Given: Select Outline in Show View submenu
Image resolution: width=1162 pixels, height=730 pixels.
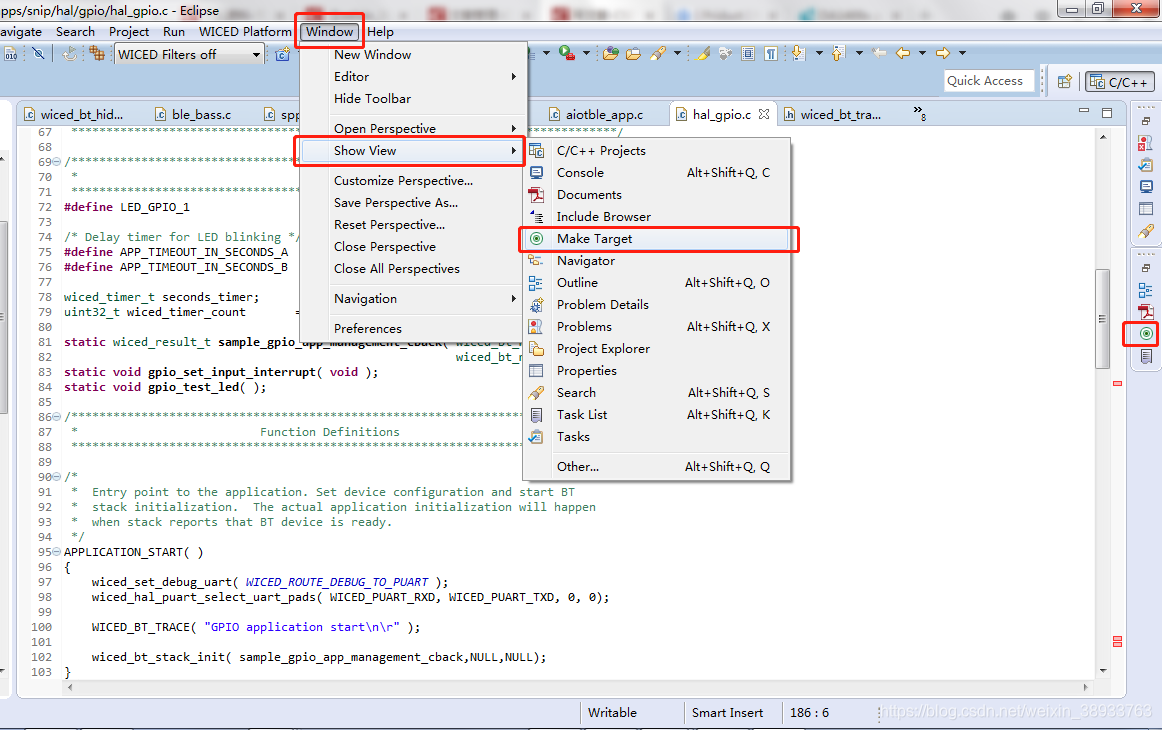Looking at the screenshot, I should click(x=657, y=282).
